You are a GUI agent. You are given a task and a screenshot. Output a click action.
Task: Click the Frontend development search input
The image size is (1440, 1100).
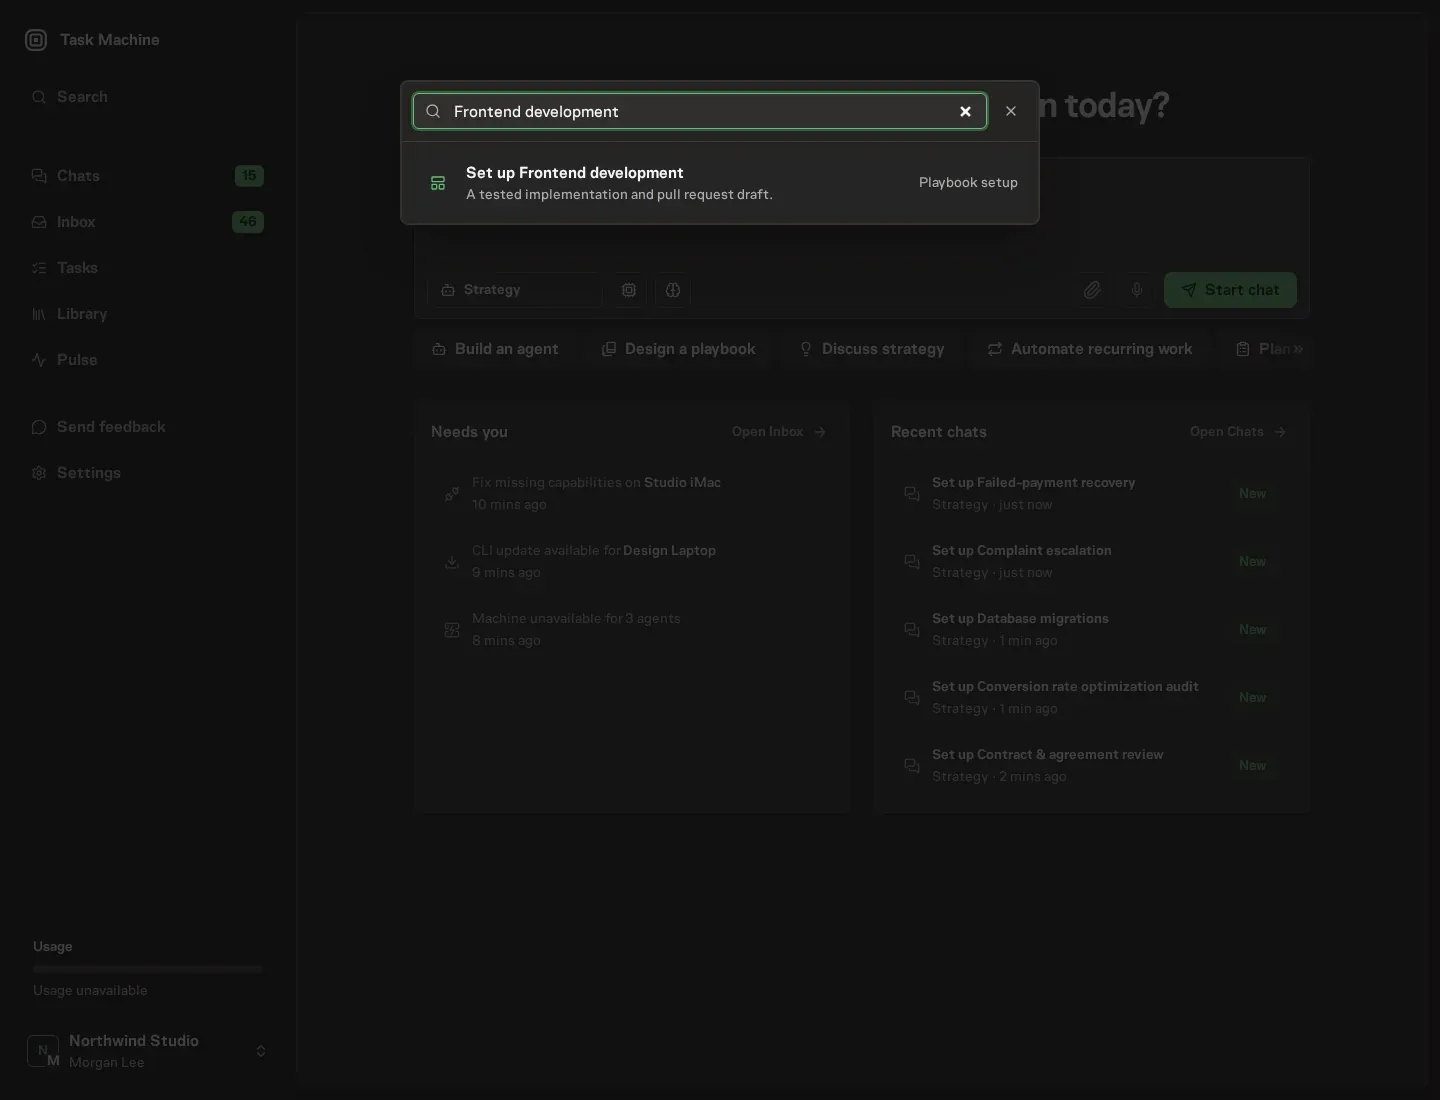coord(700,111)
